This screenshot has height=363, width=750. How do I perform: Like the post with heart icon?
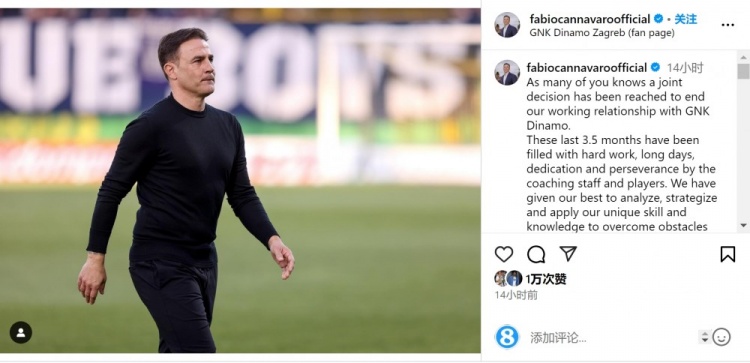[x=504, y=254]
